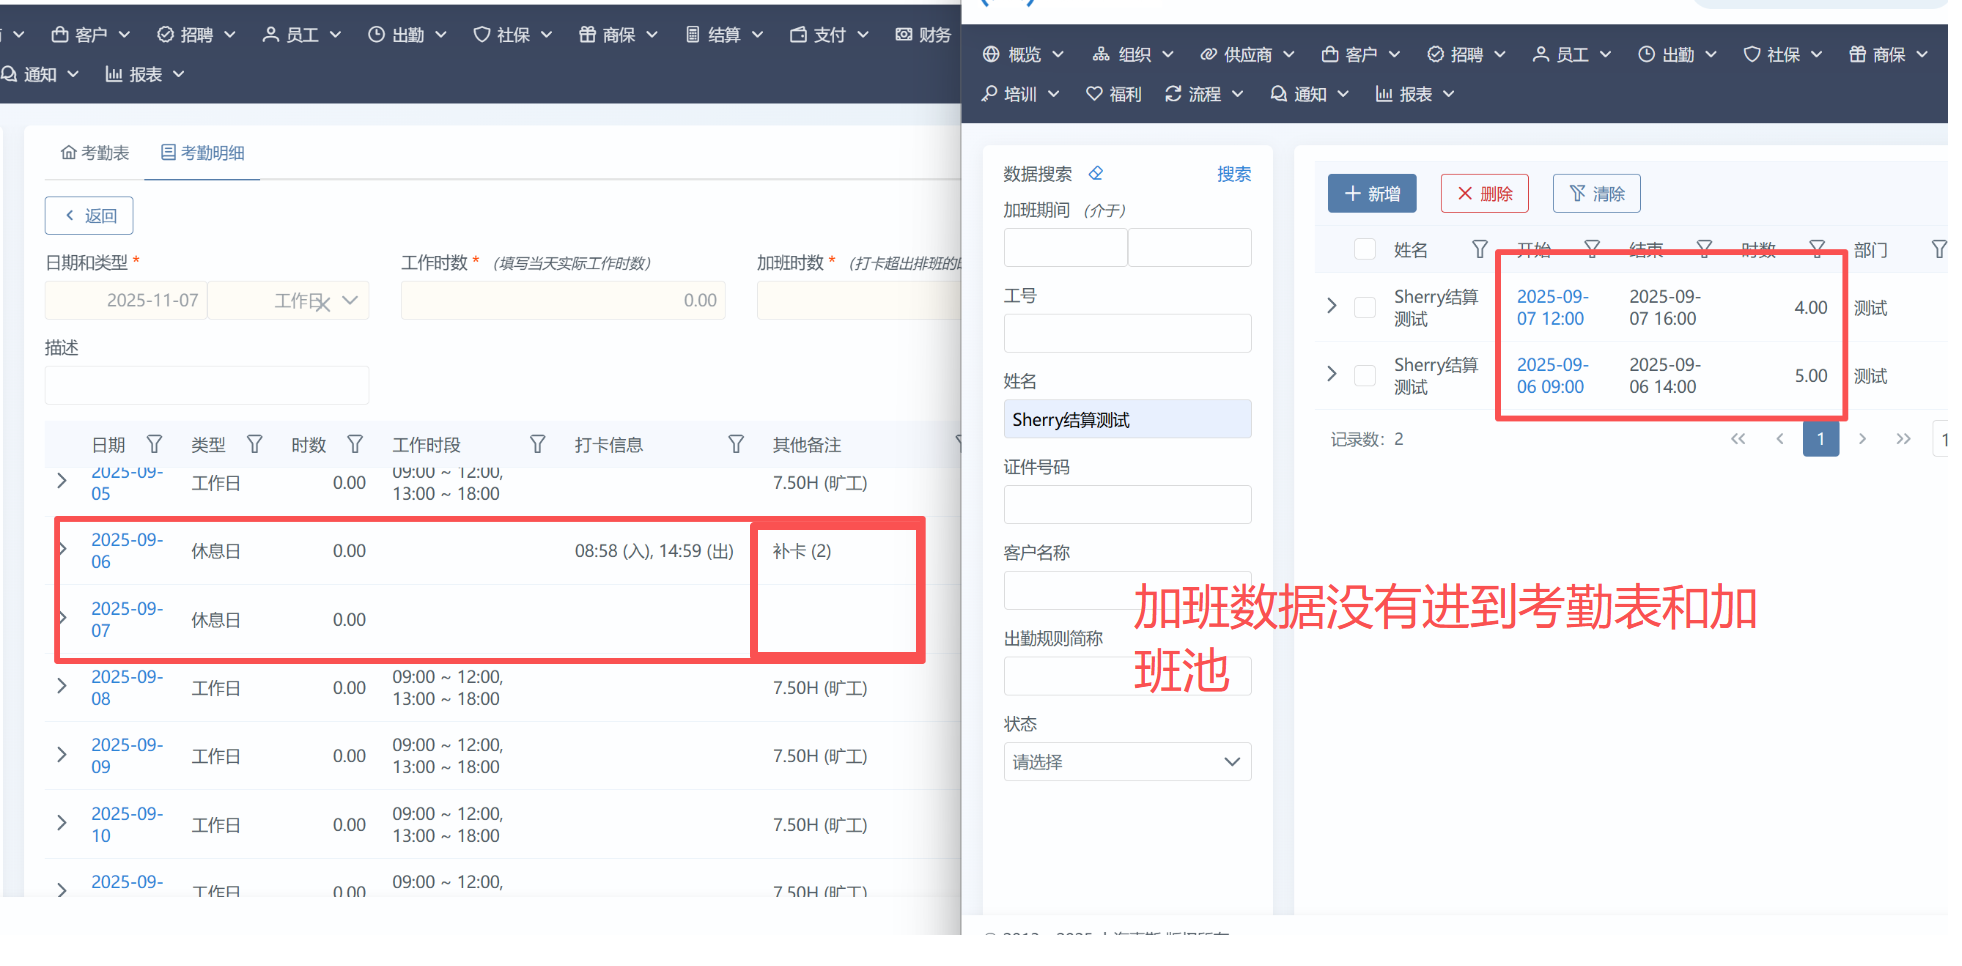The image size is (1962, 966).
Task: Toggle the select-all checkbox in header
Action: [1364, 249]
